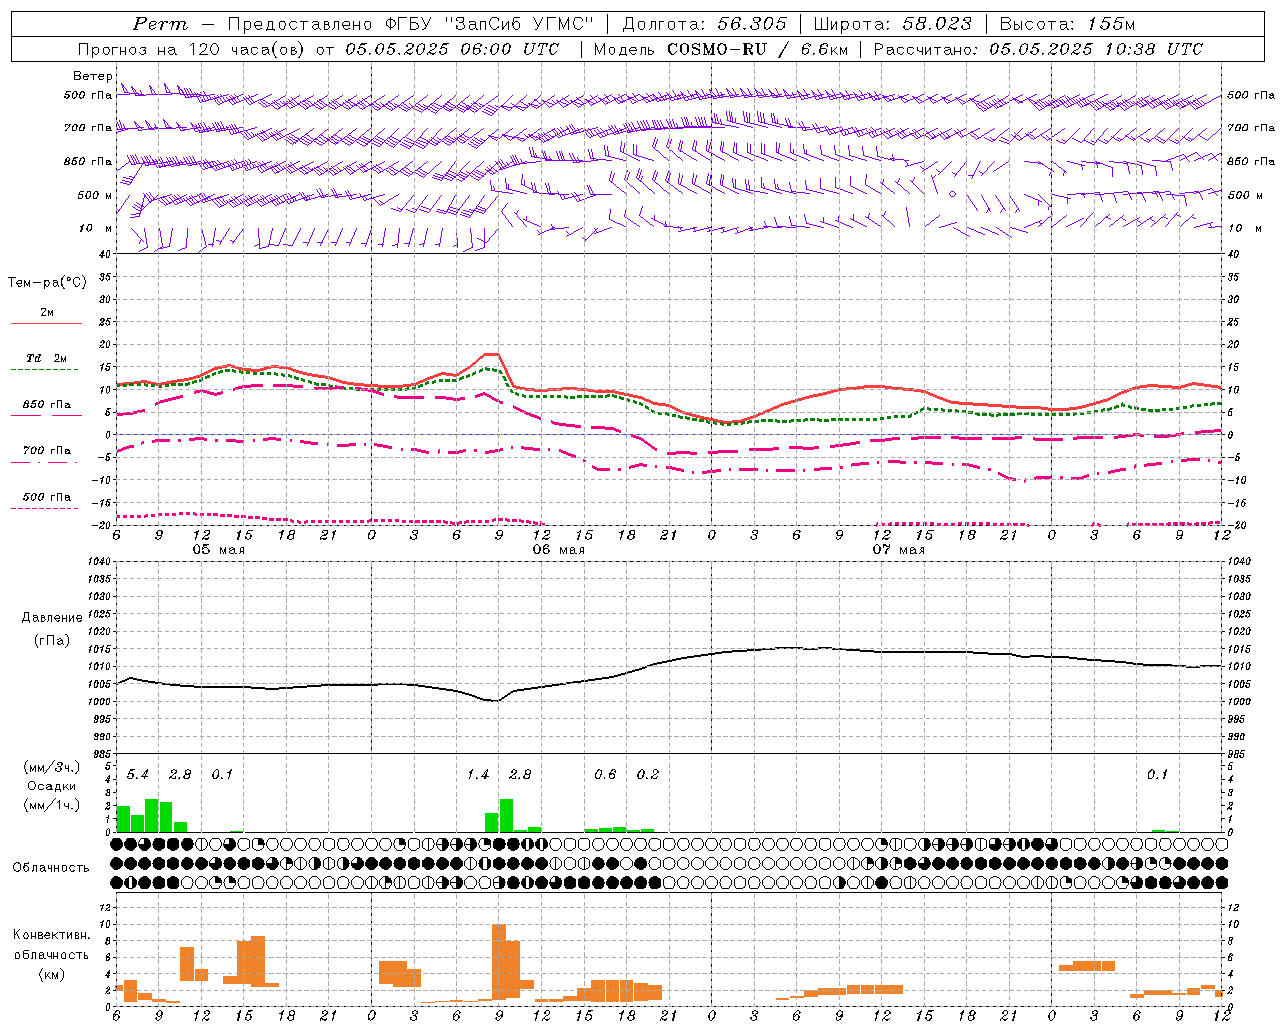This screenshot has height=1024, width=1280.
Task: Select the "Долгота: 56.305" longitude value
Action: (x=704, y=24)
